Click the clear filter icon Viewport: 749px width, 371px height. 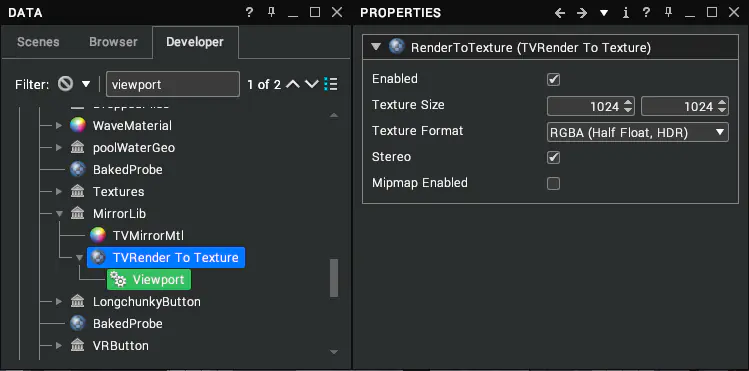[65, 85]
